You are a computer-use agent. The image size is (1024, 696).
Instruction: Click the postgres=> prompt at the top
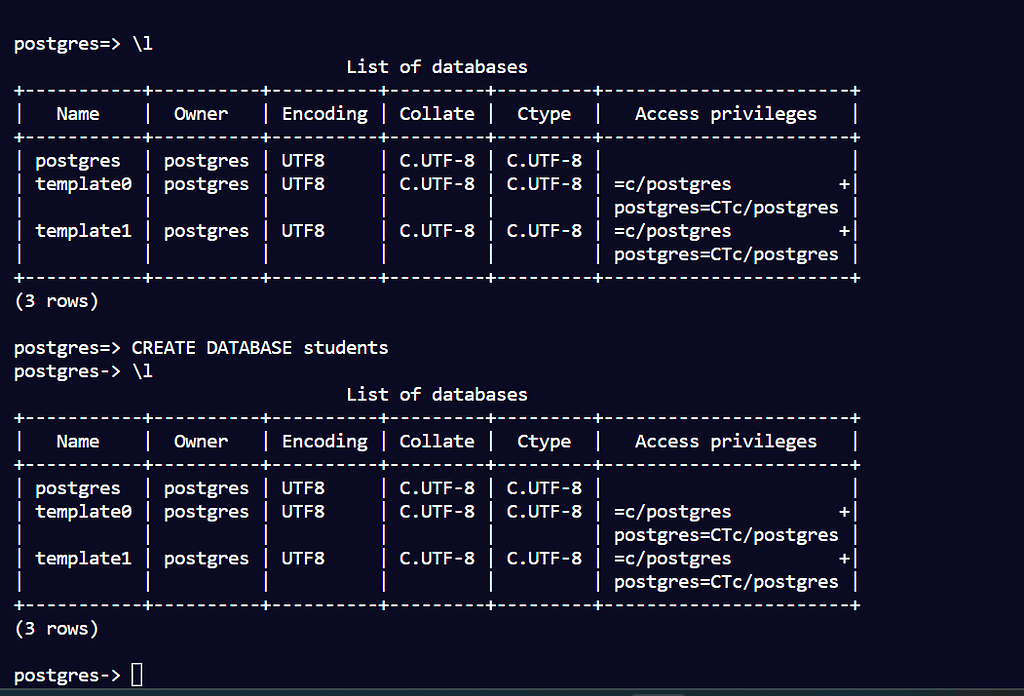(66, 43)
